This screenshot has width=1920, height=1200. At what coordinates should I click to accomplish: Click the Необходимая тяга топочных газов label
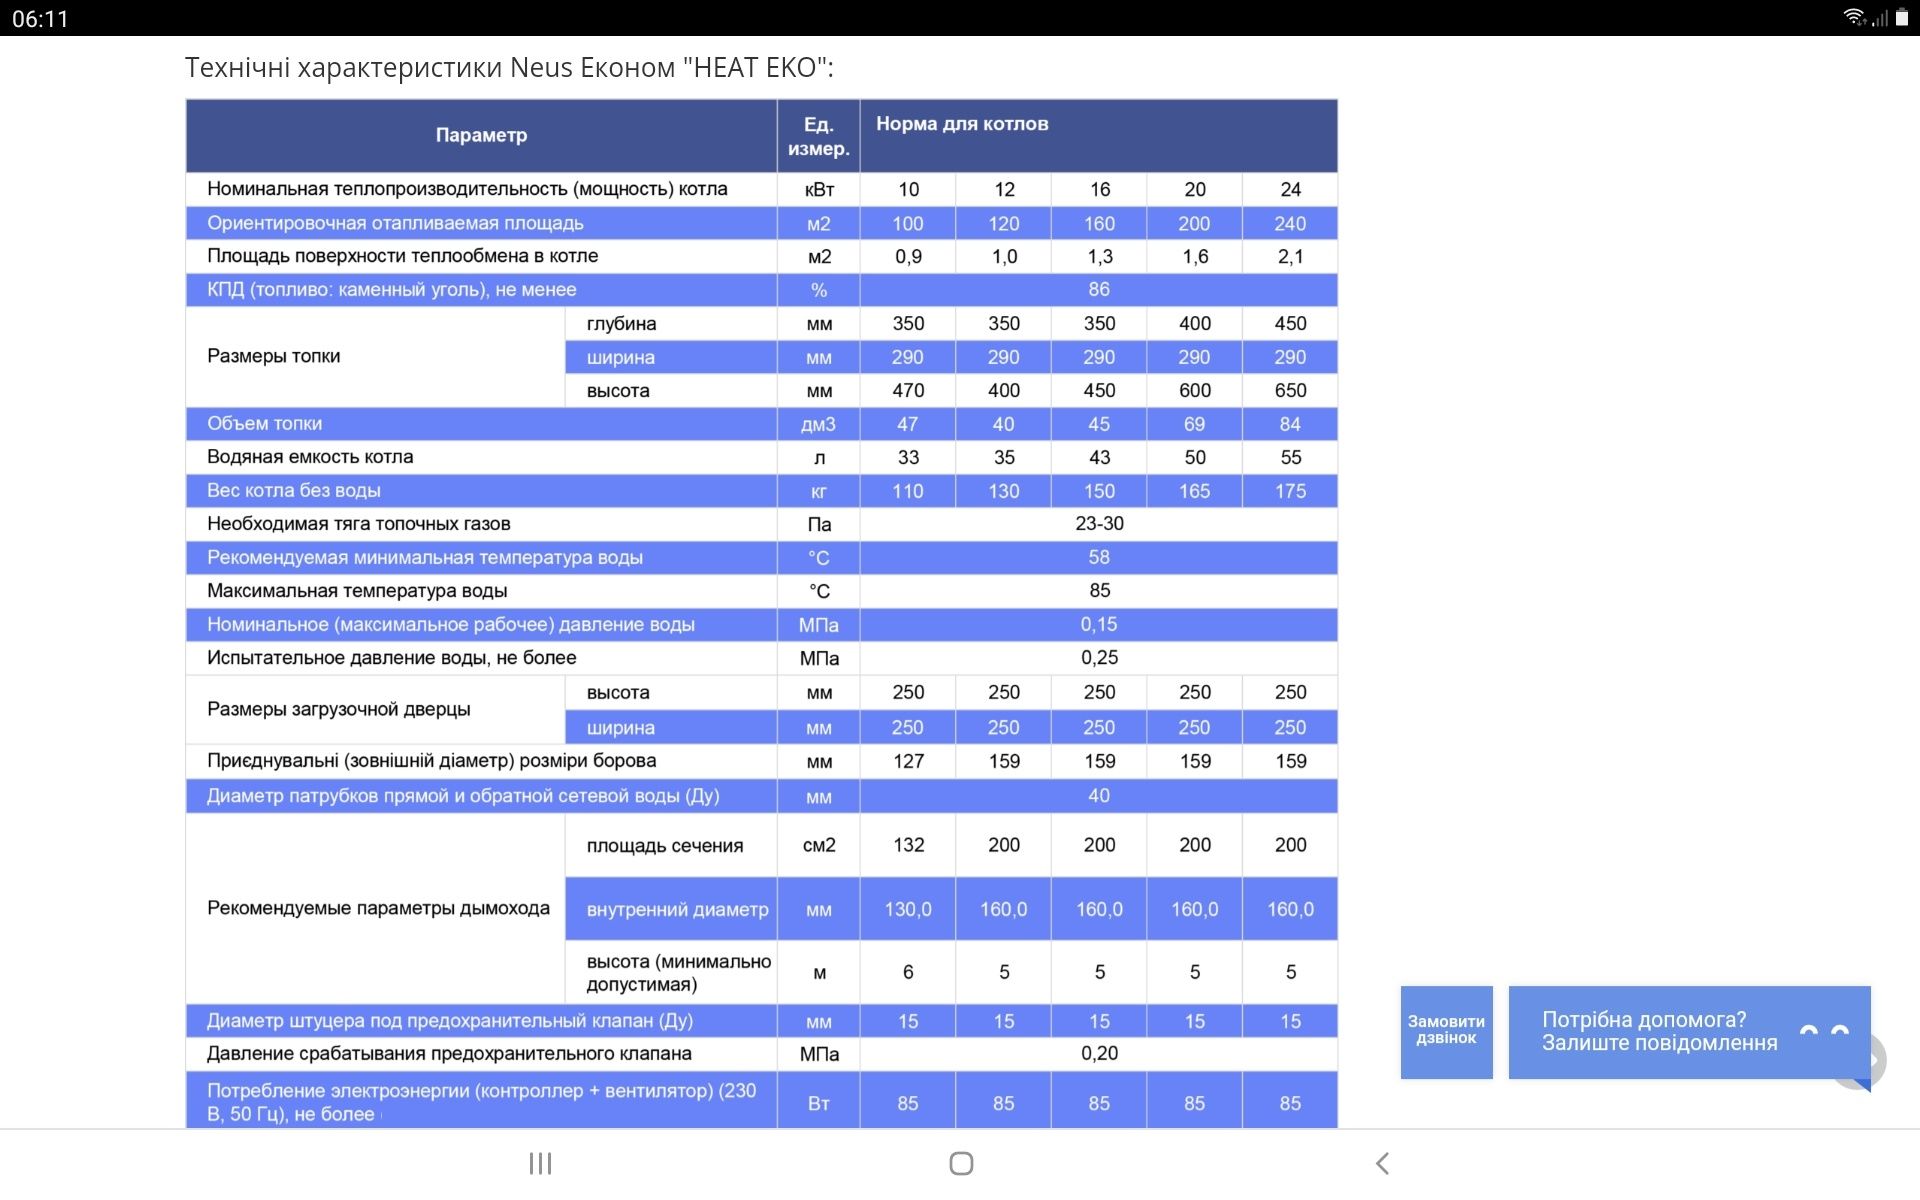358,524
